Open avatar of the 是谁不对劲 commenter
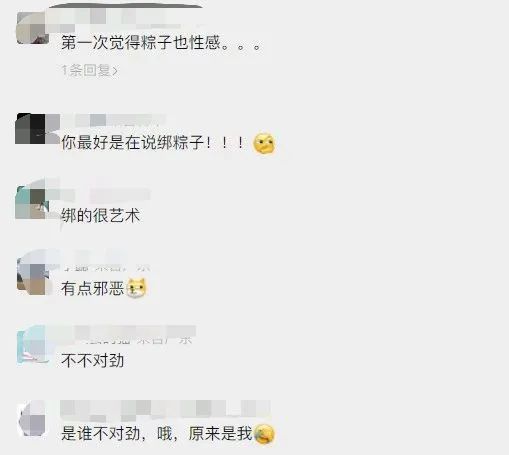Viewport: 509px width, 455px height. pyautogui.click(x=32, y=419)
